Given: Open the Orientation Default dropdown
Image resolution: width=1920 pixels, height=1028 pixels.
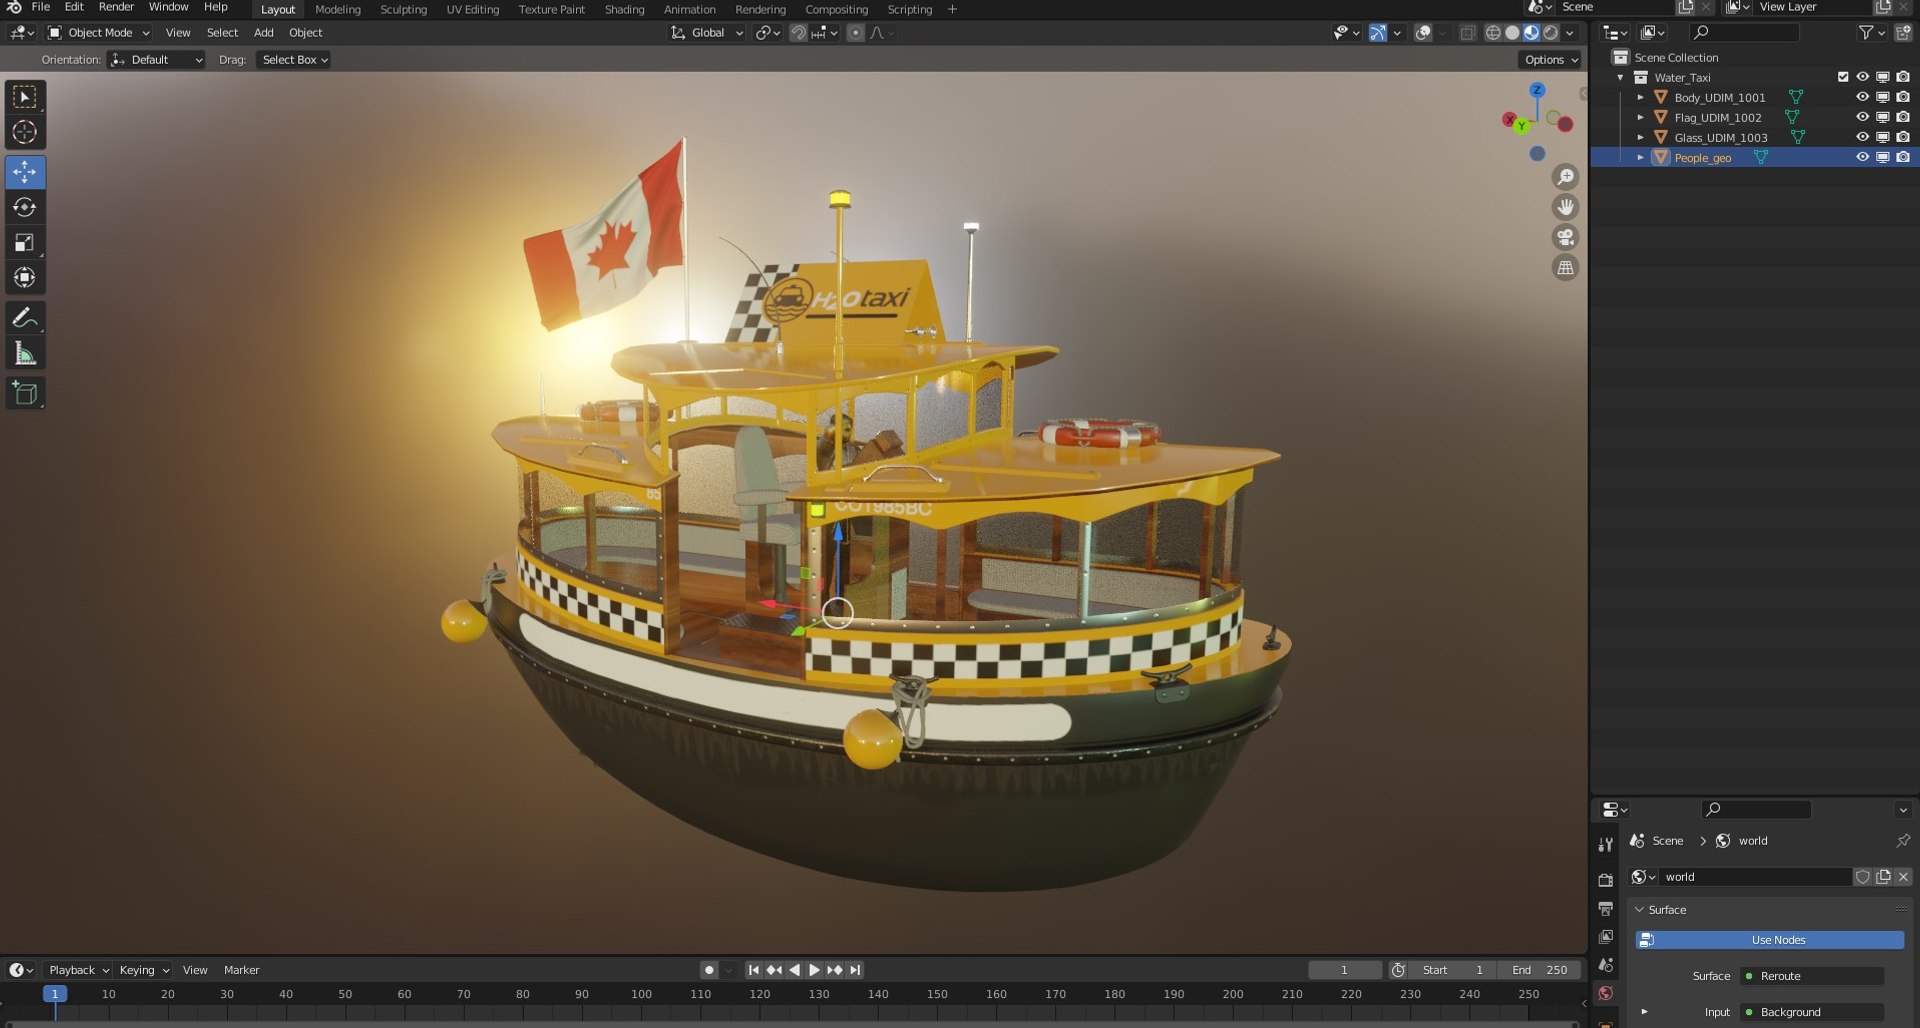Looking at the screenshot, I should [157, 60].
